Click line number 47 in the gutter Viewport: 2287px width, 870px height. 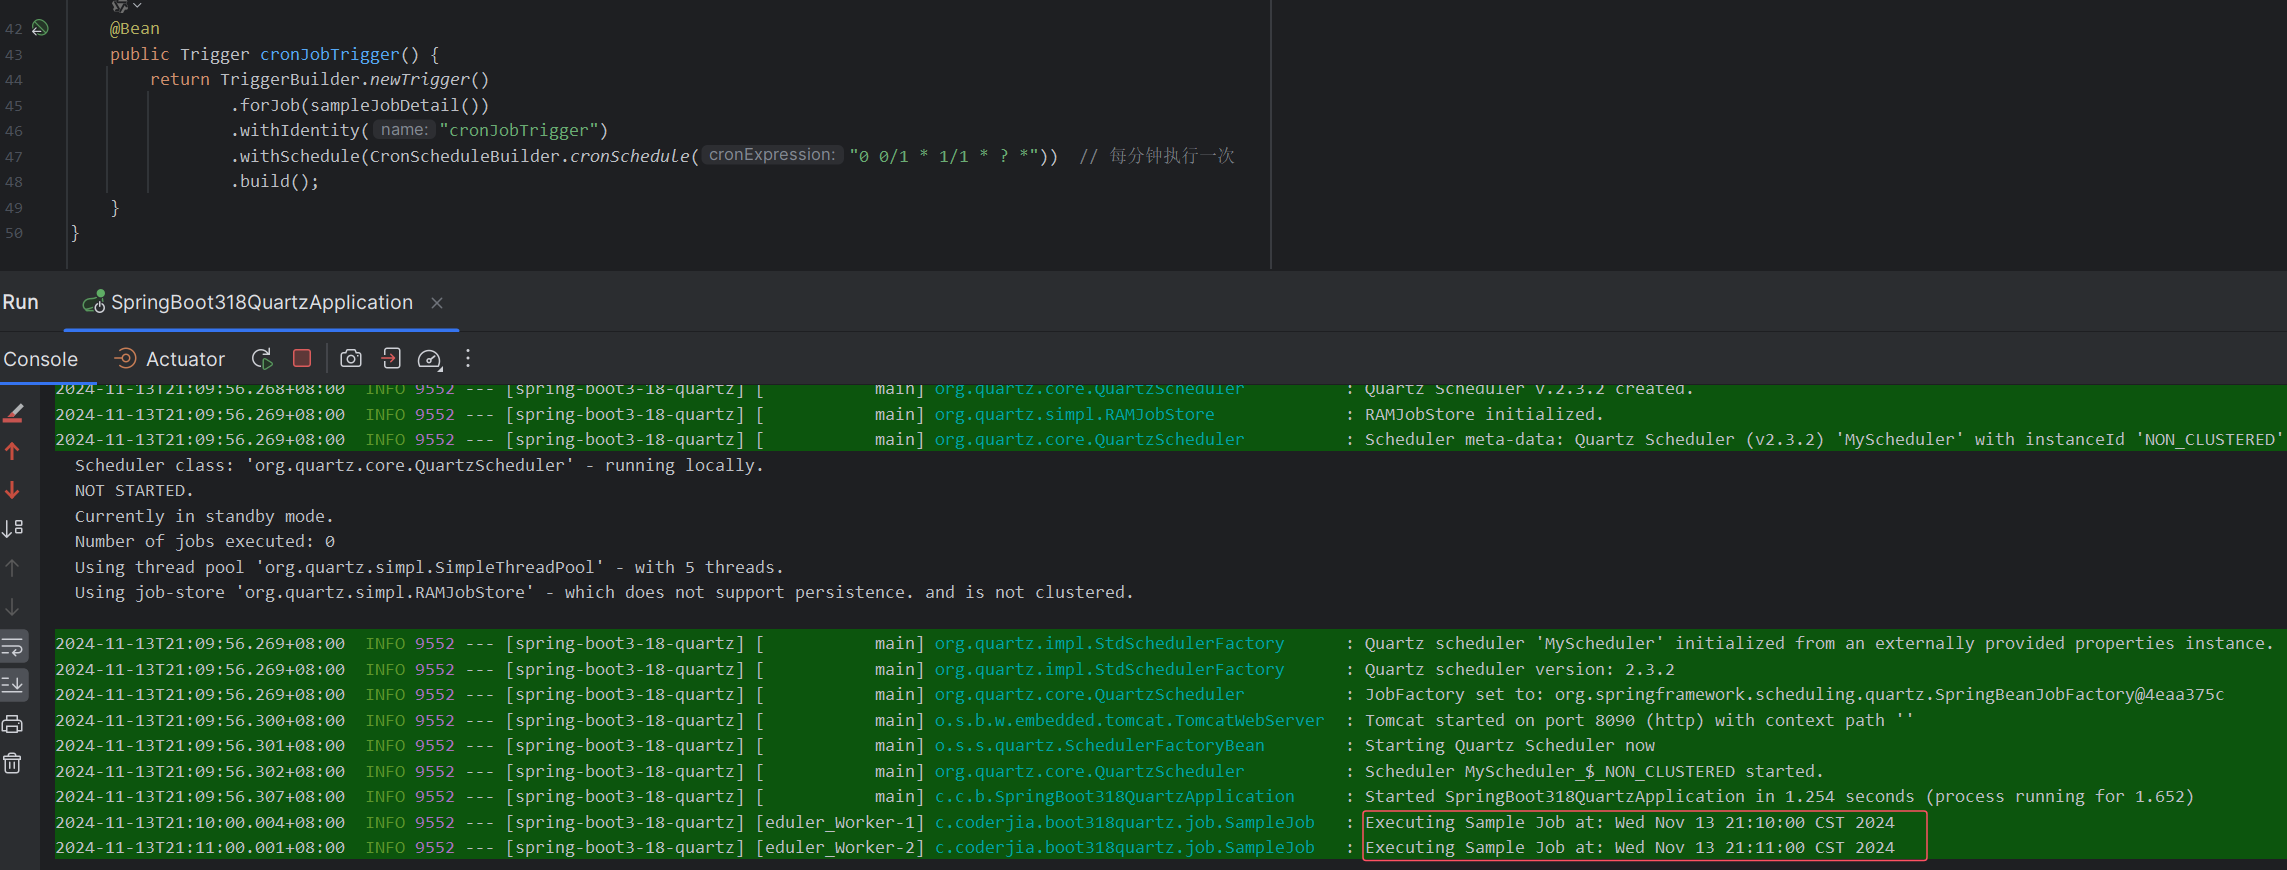13,157
